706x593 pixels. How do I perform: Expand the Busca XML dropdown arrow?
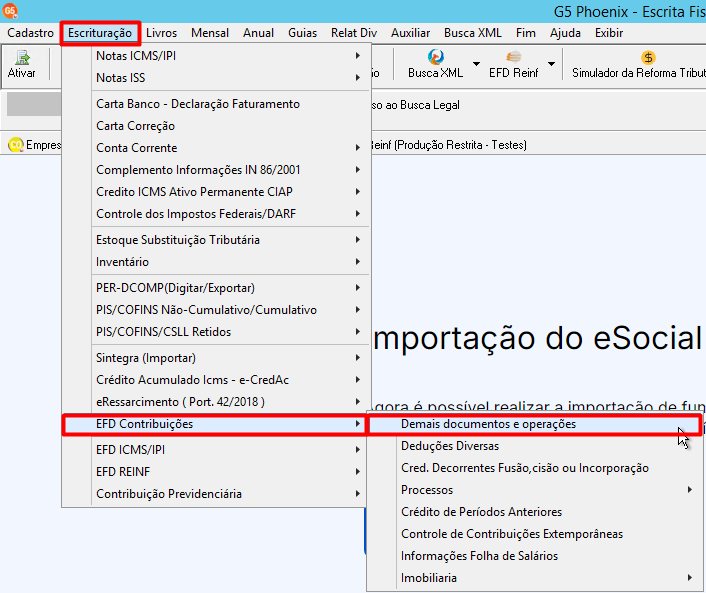coord(476,63)
